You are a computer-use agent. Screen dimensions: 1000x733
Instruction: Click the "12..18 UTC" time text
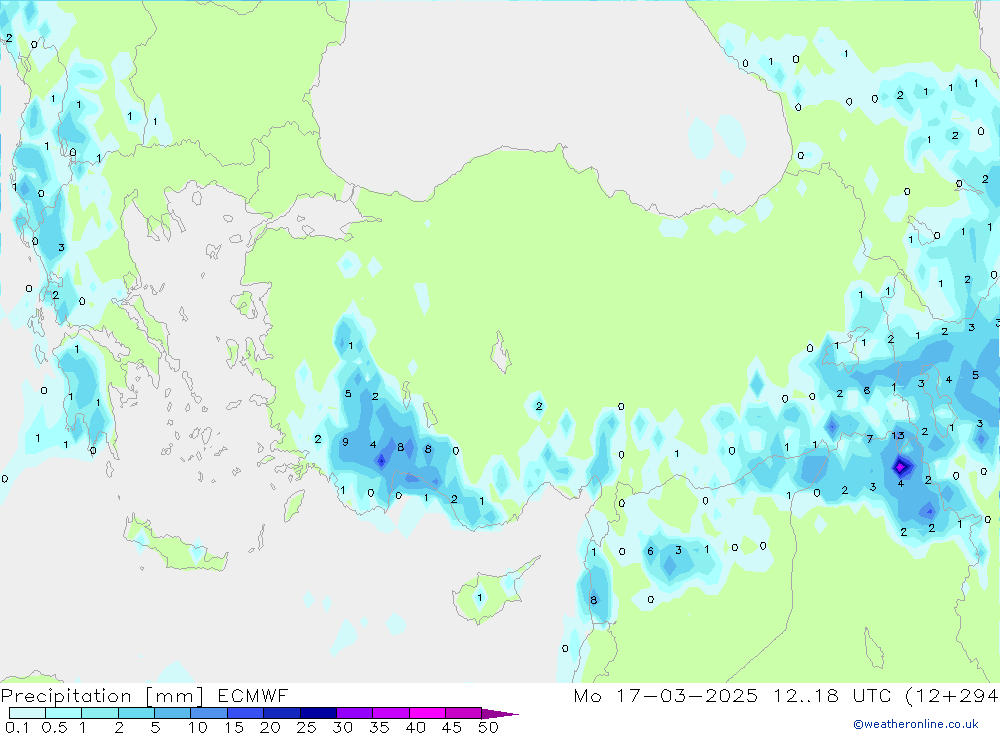click(832, 695)
